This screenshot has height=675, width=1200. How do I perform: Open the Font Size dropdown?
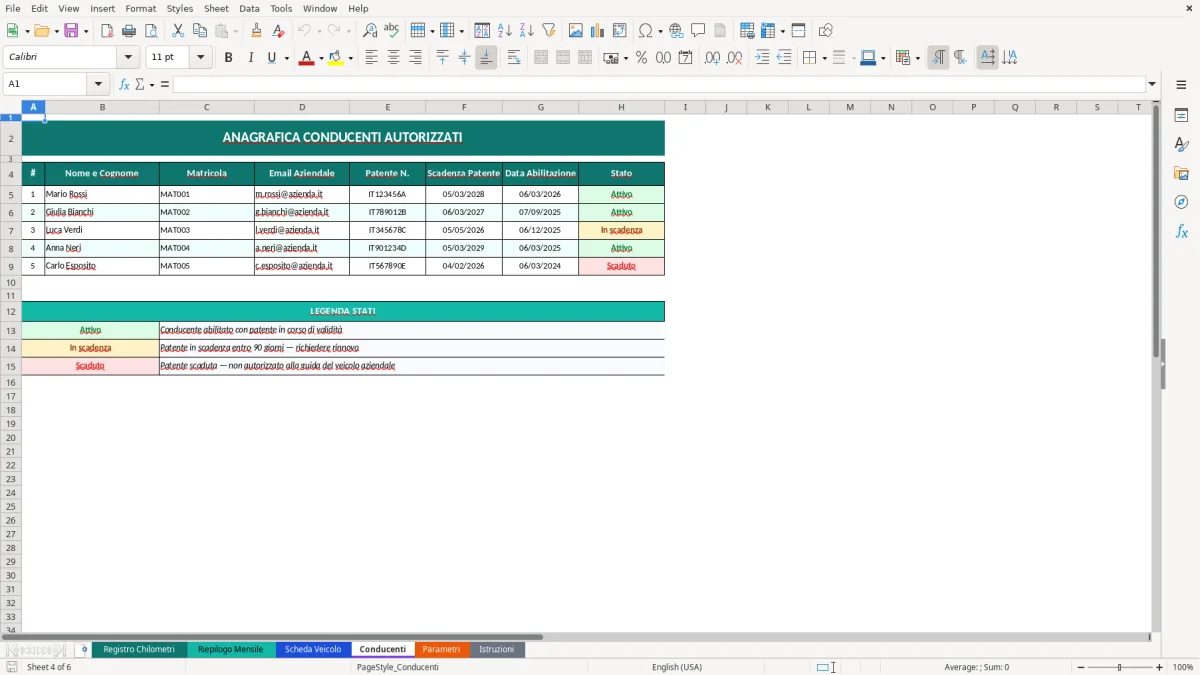pos(201,58)
